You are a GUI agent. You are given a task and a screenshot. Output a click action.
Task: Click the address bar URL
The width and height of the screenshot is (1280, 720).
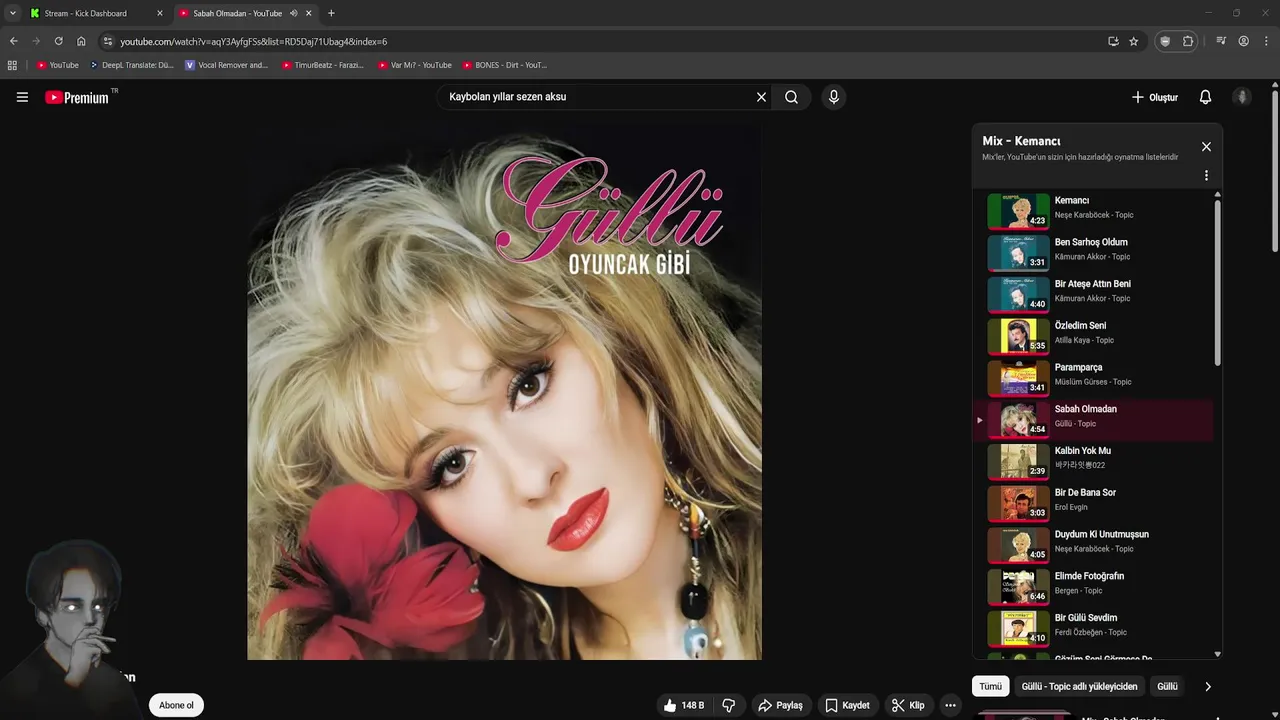point(254,41)
